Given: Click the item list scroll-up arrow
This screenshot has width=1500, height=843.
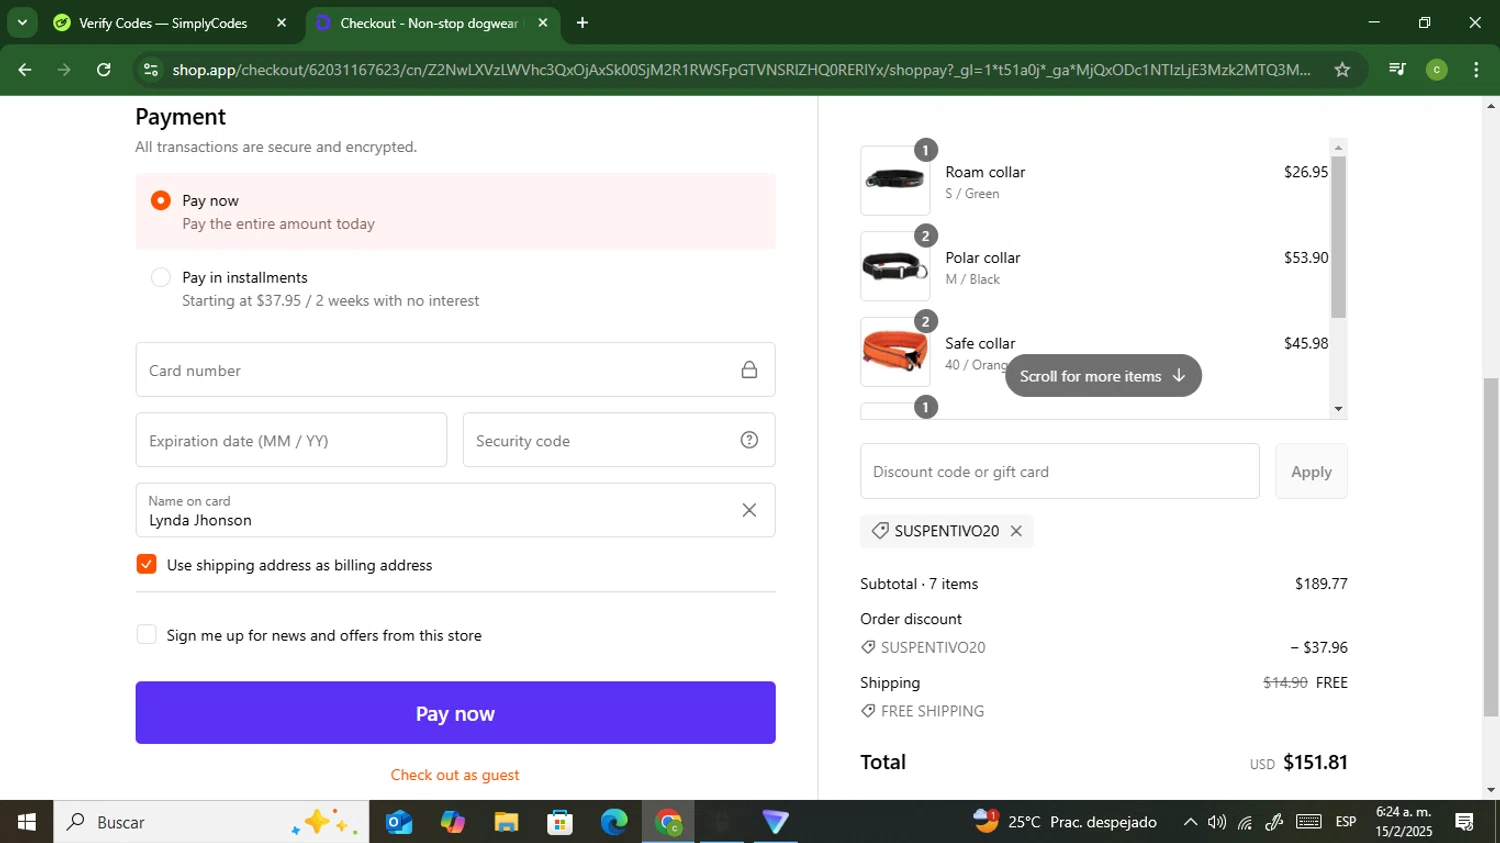Looking at the screenshot, I should tap(1338, 147).
